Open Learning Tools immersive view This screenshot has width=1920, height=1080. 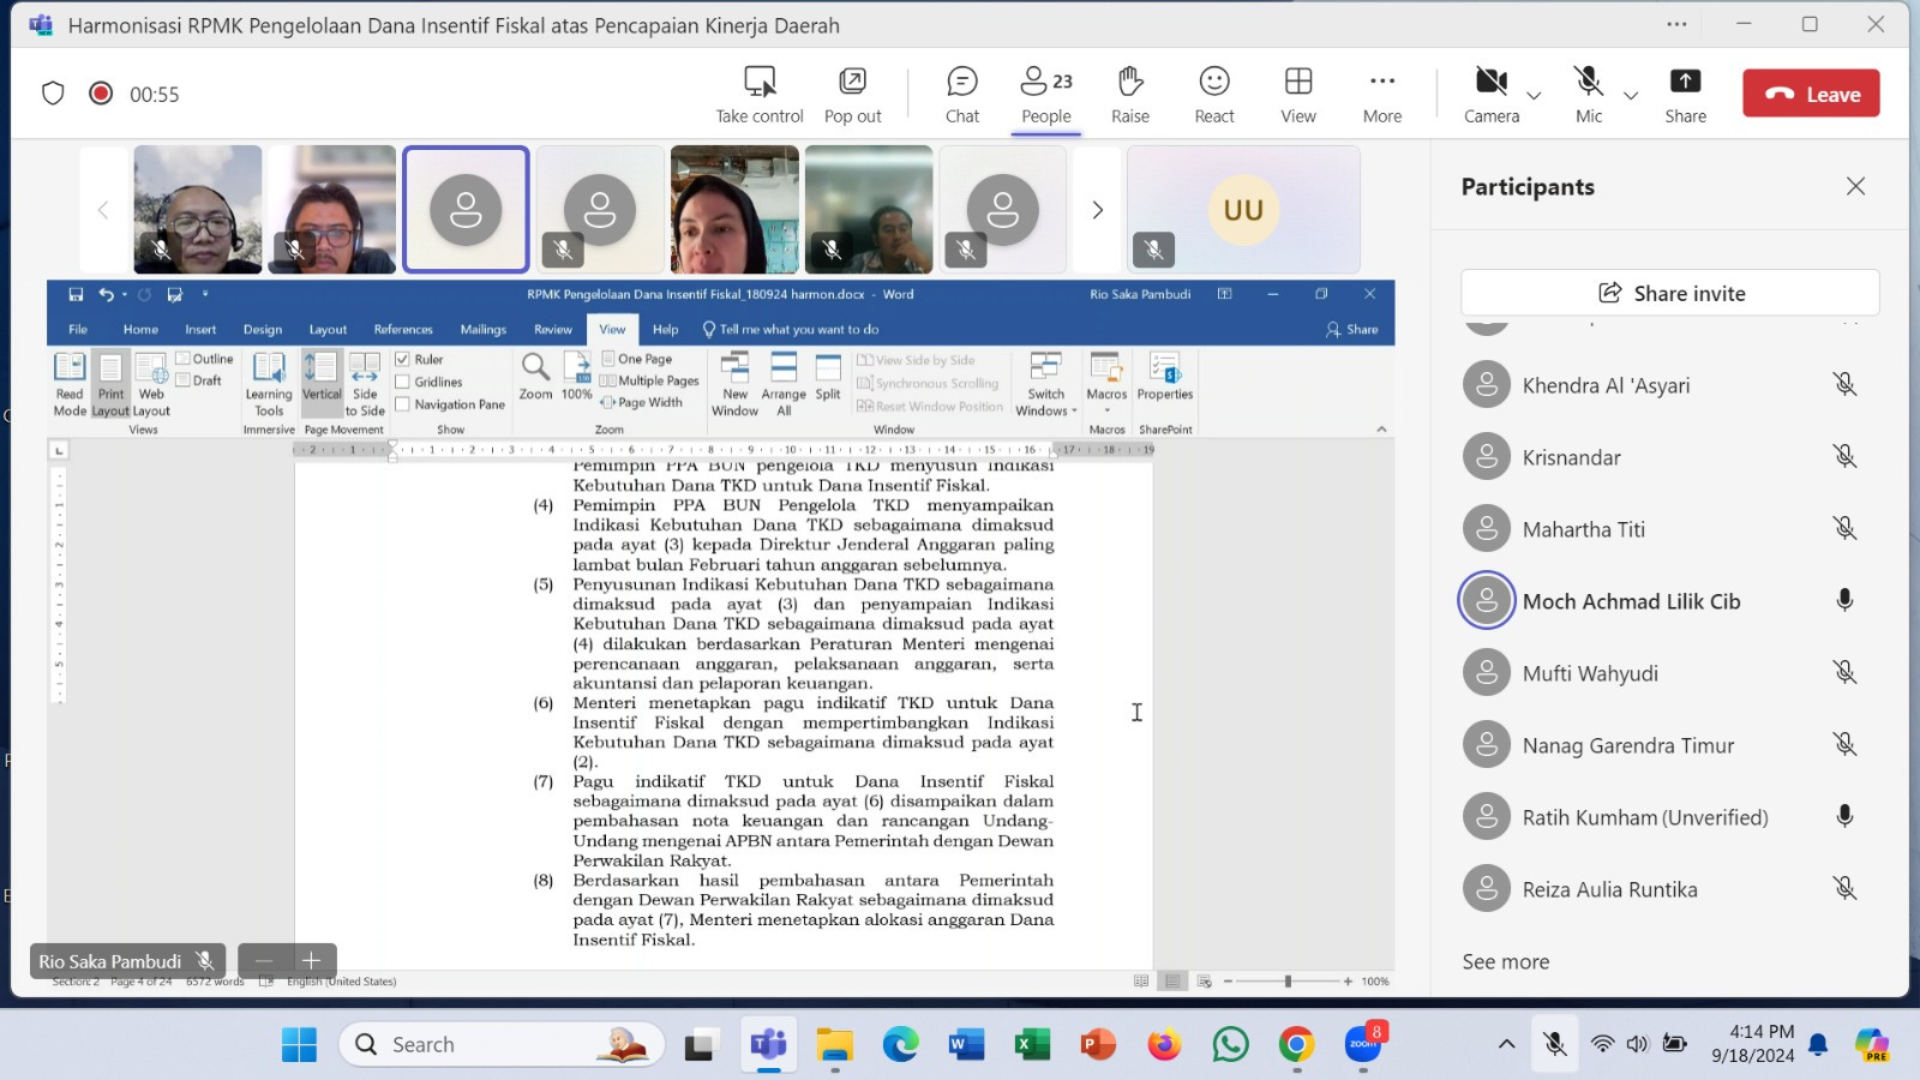pos(269,384)
